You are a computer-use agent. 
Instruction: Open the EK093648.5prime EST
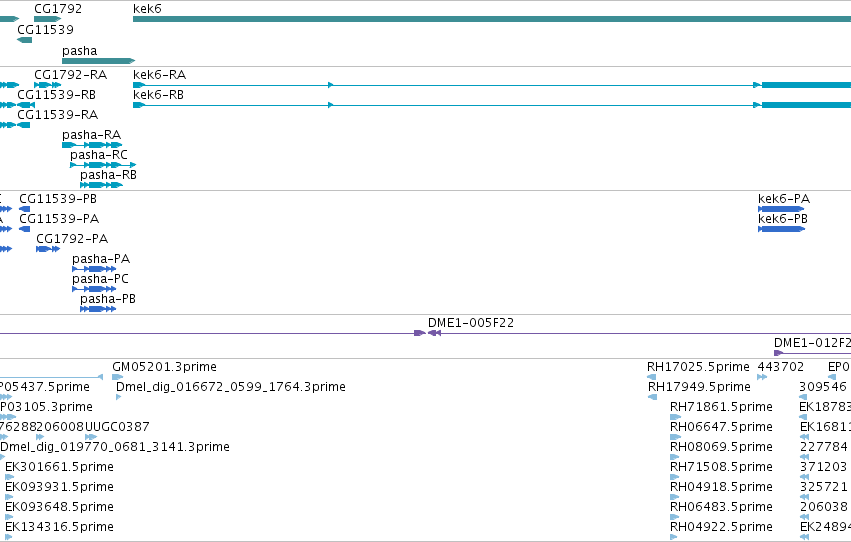tap(9, 517)
